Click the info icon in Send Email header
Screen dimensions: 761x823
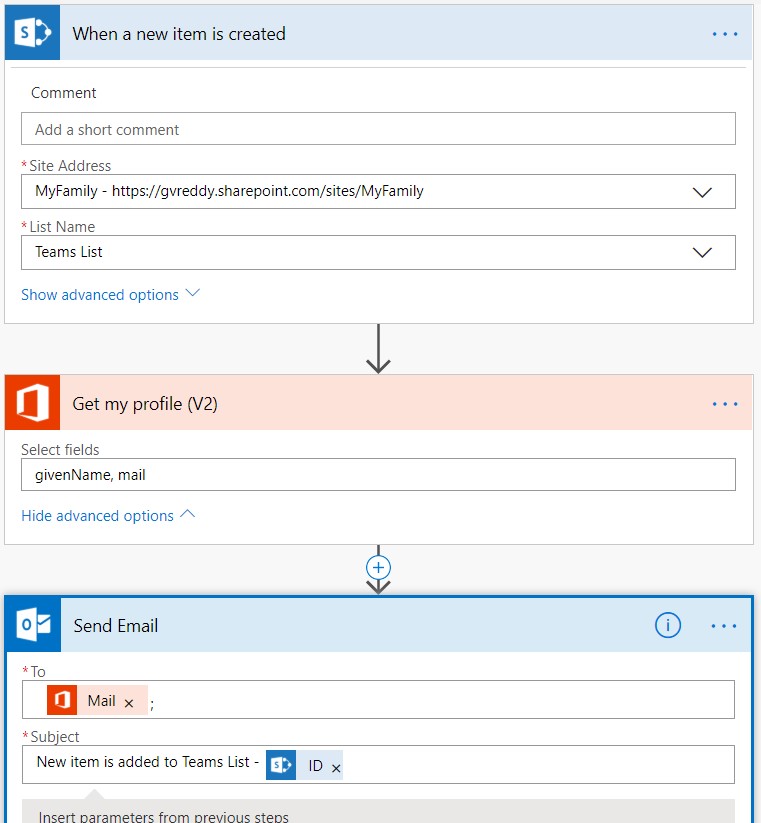[x=668, y=624]
